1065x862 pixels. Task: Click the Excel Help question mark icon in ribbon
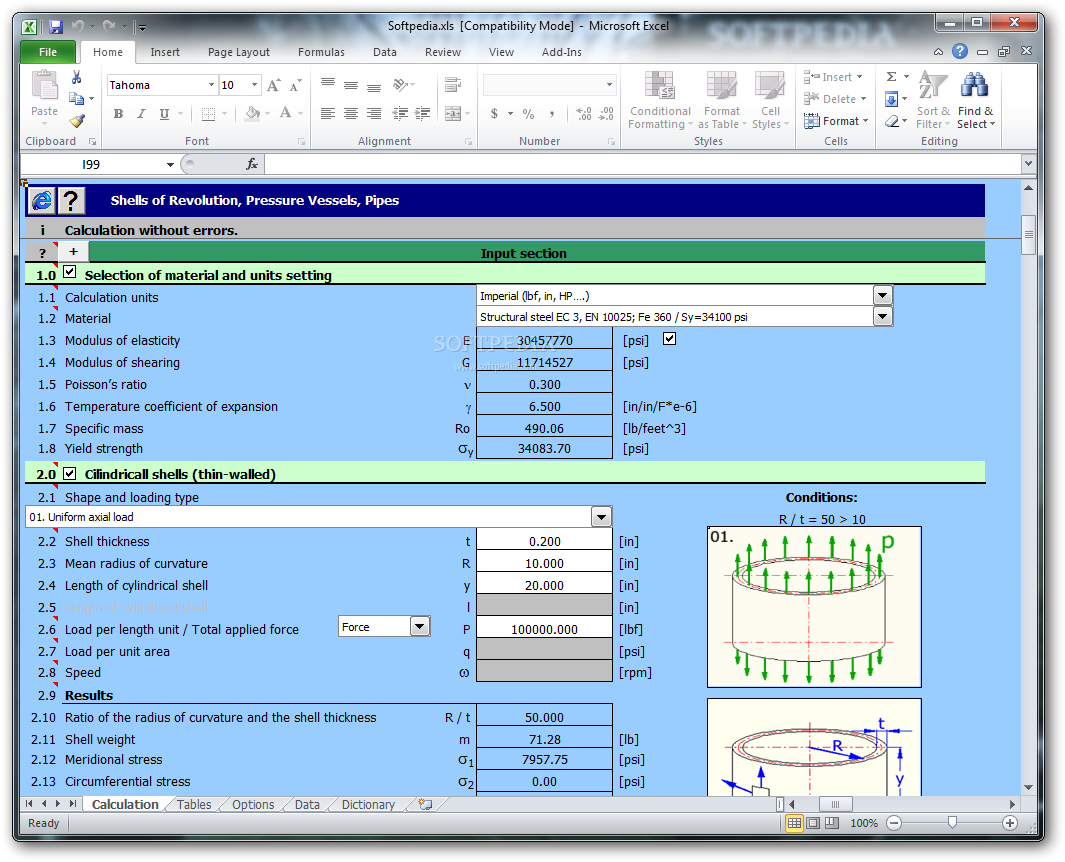point(960,51)
